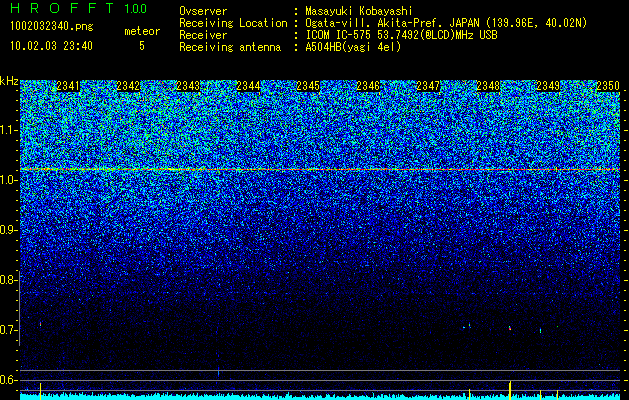This screenshot has width=629, height=400.
Task: Click the 2342 time marker
Action: 128,86
